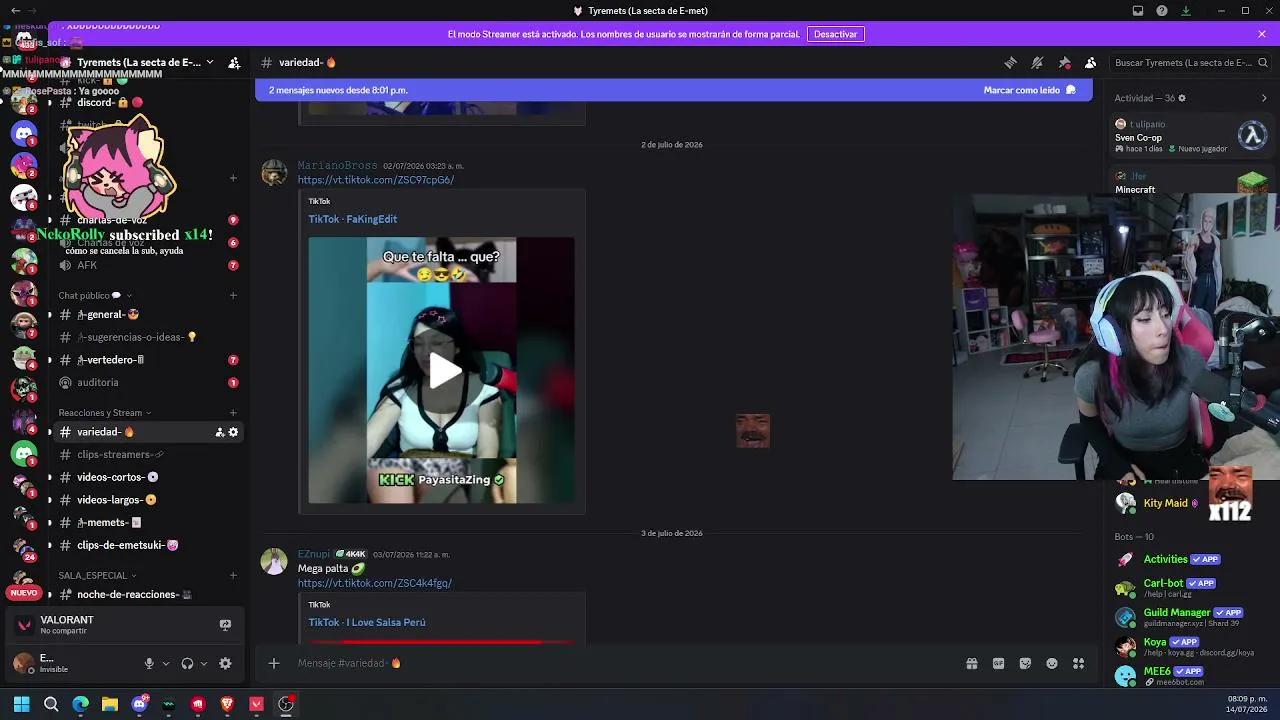Open the emoji picker
Image resolution: width=1280 pixels, height=720 pixels.
[1052, 663]
